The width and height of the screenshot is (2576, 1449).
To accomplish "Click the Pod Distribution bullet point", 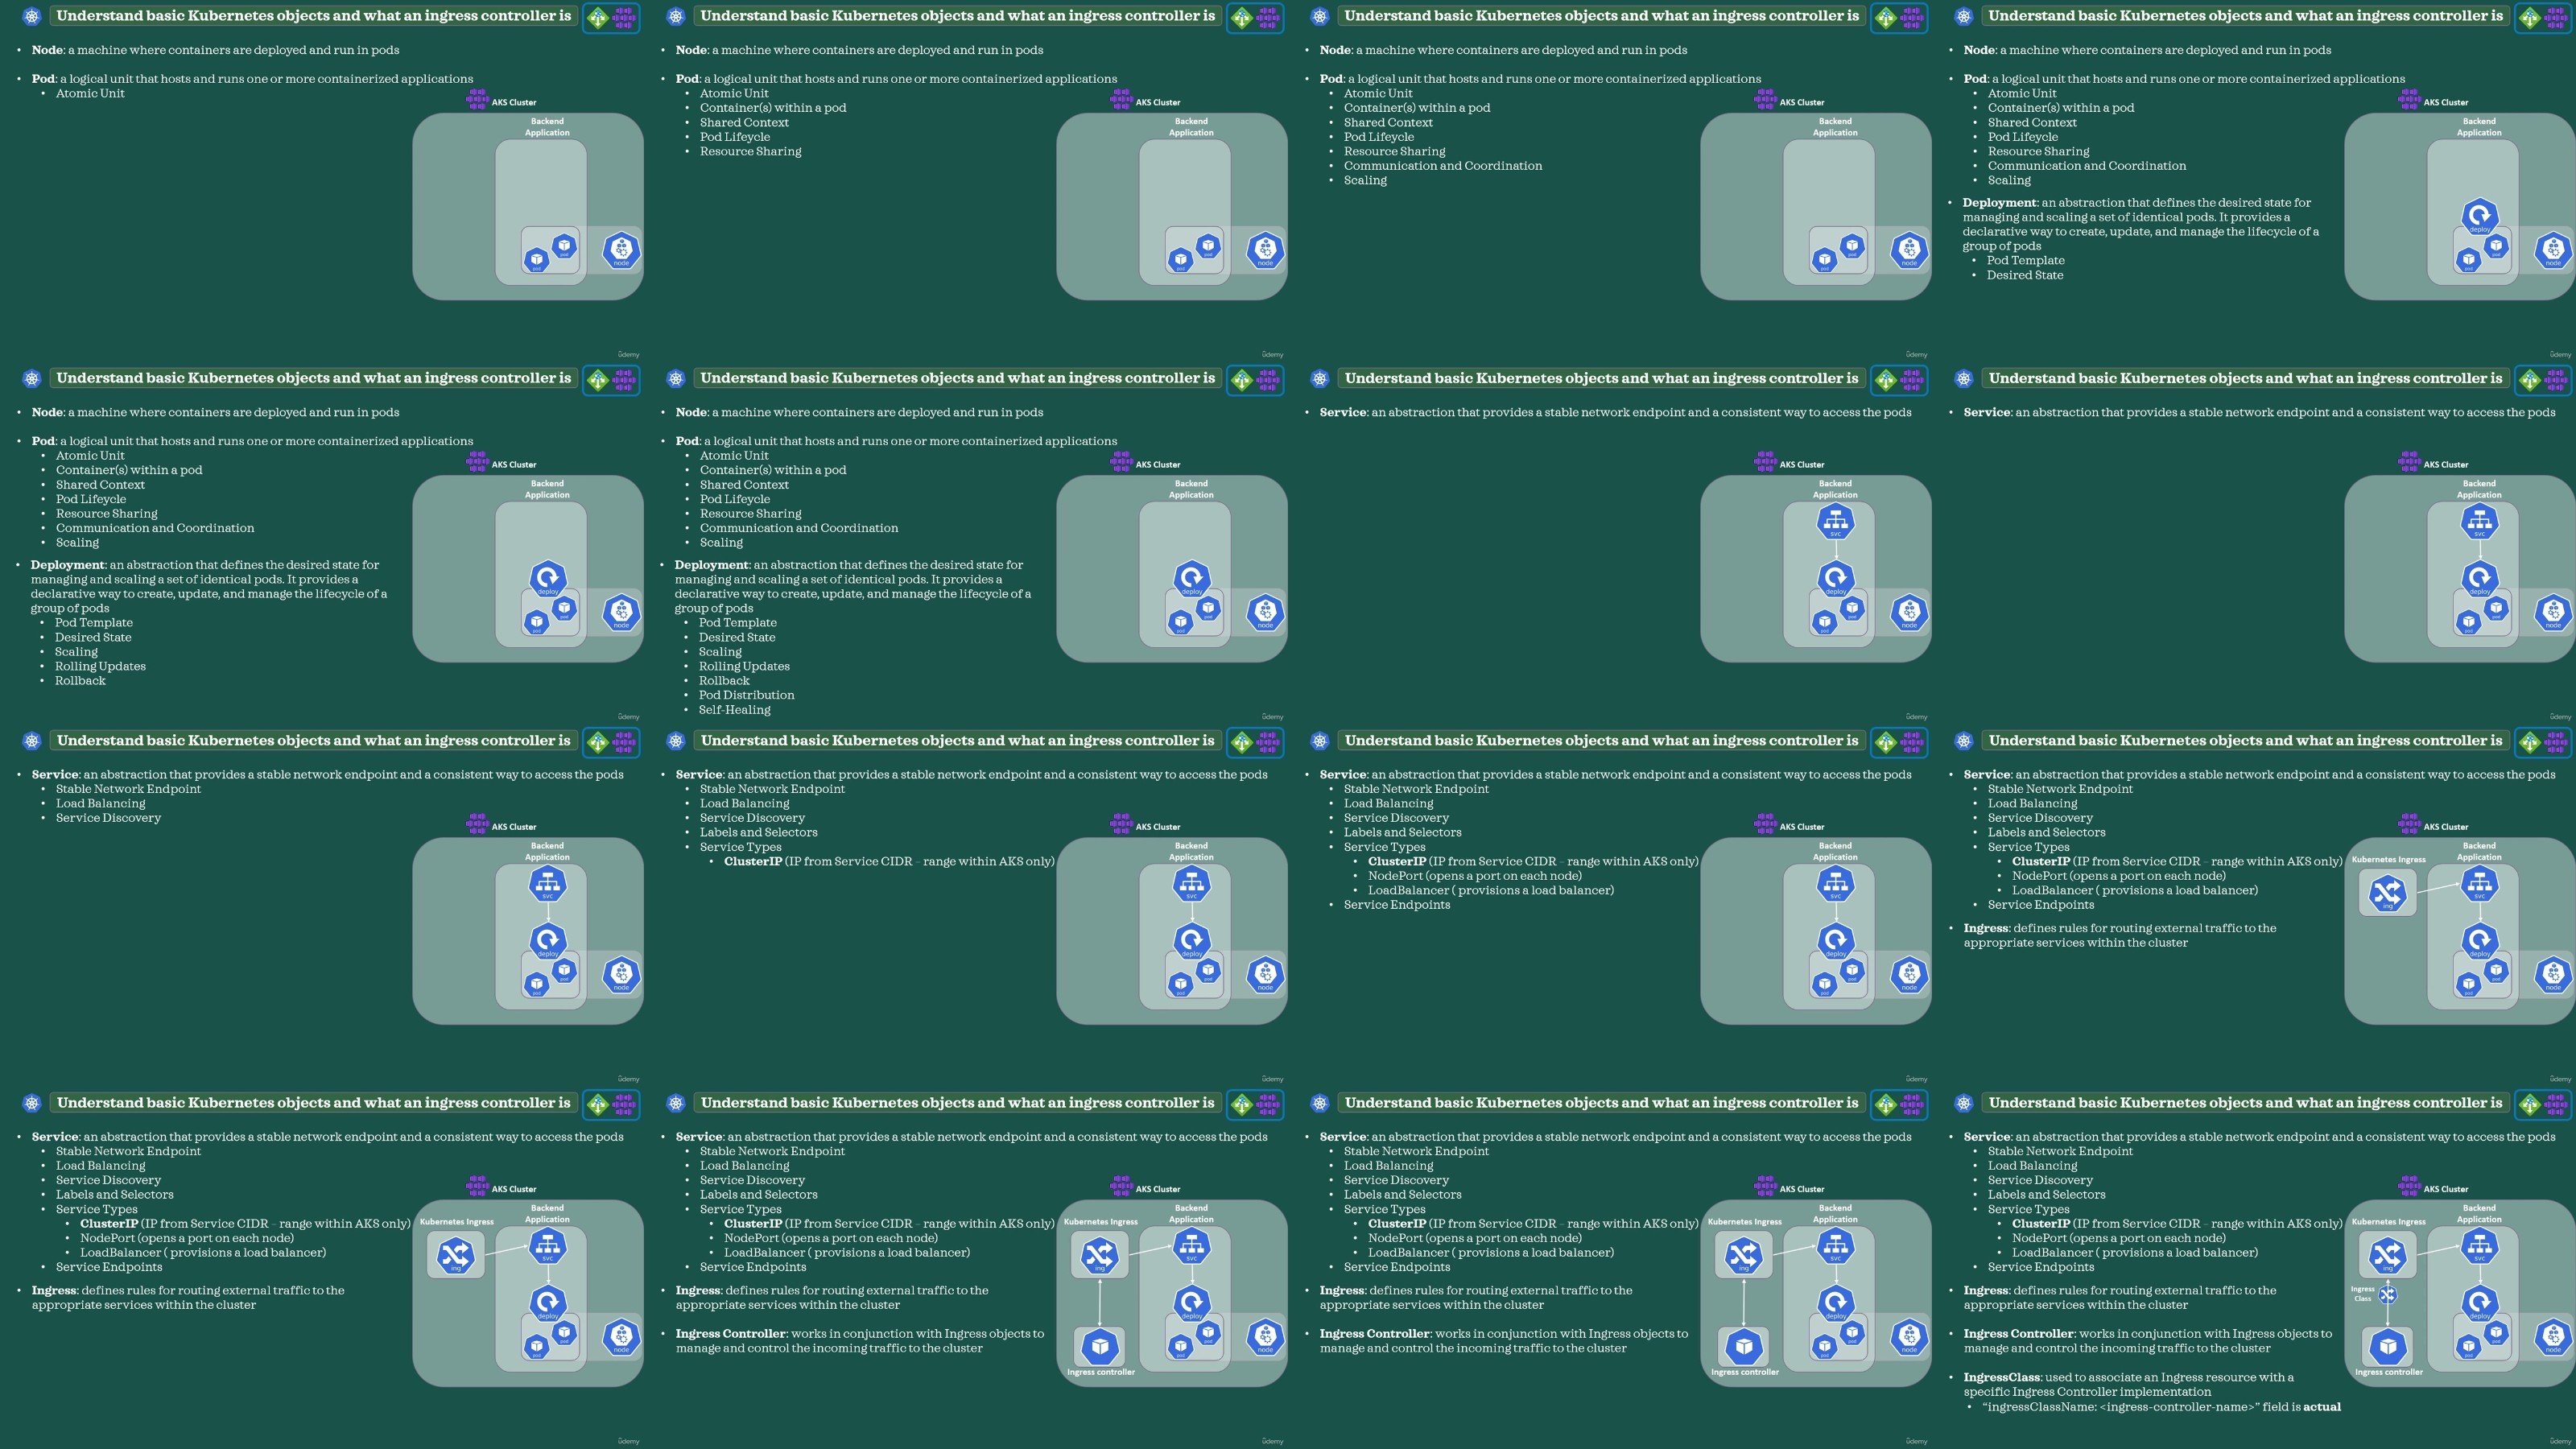I will click(746, 695).
